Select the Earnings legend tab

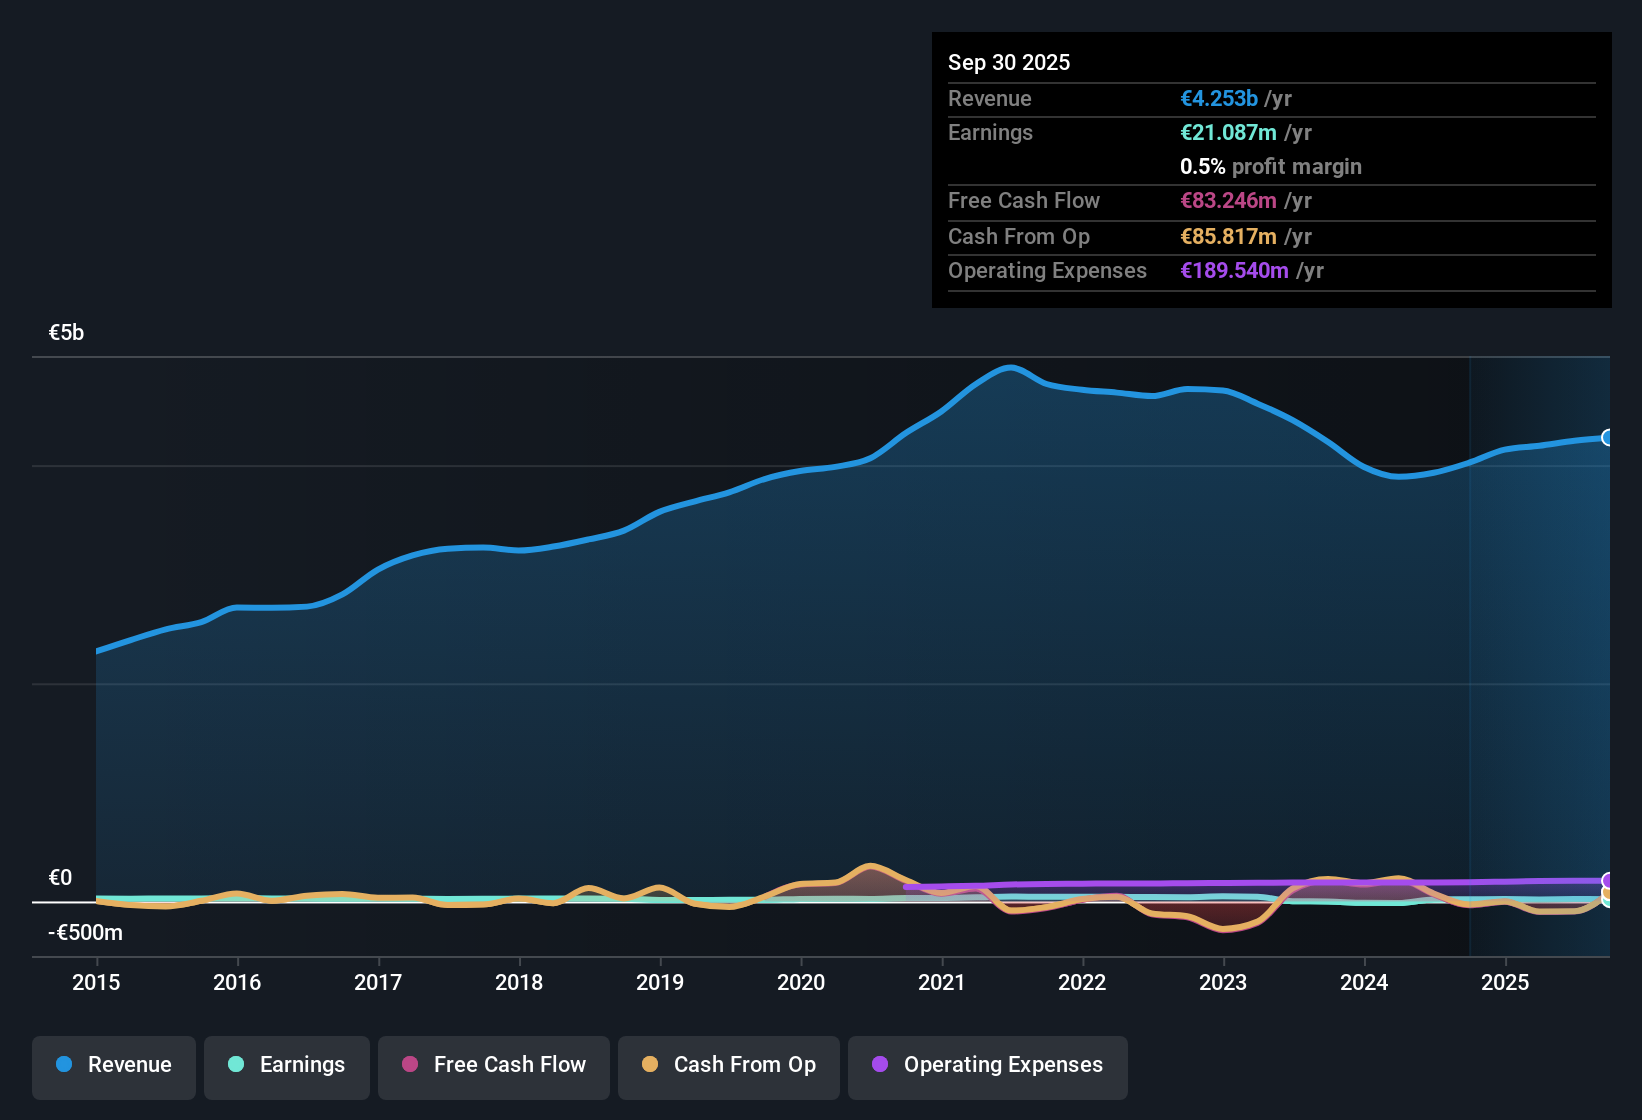click(x=286, y=1065)
